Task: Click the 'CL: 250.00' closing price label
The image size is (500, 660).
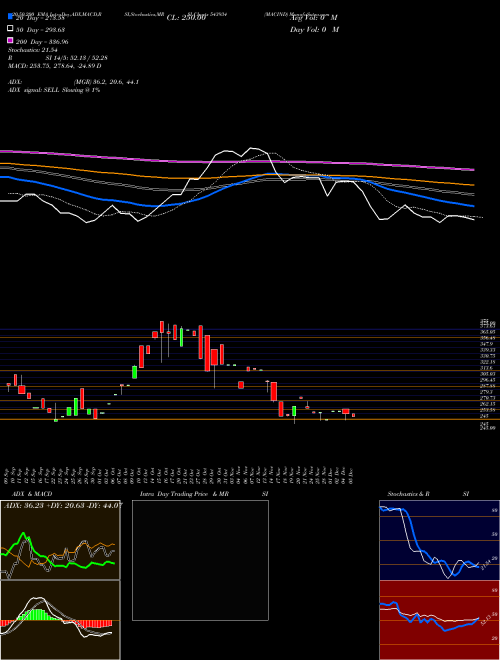Action: [186, 18]
